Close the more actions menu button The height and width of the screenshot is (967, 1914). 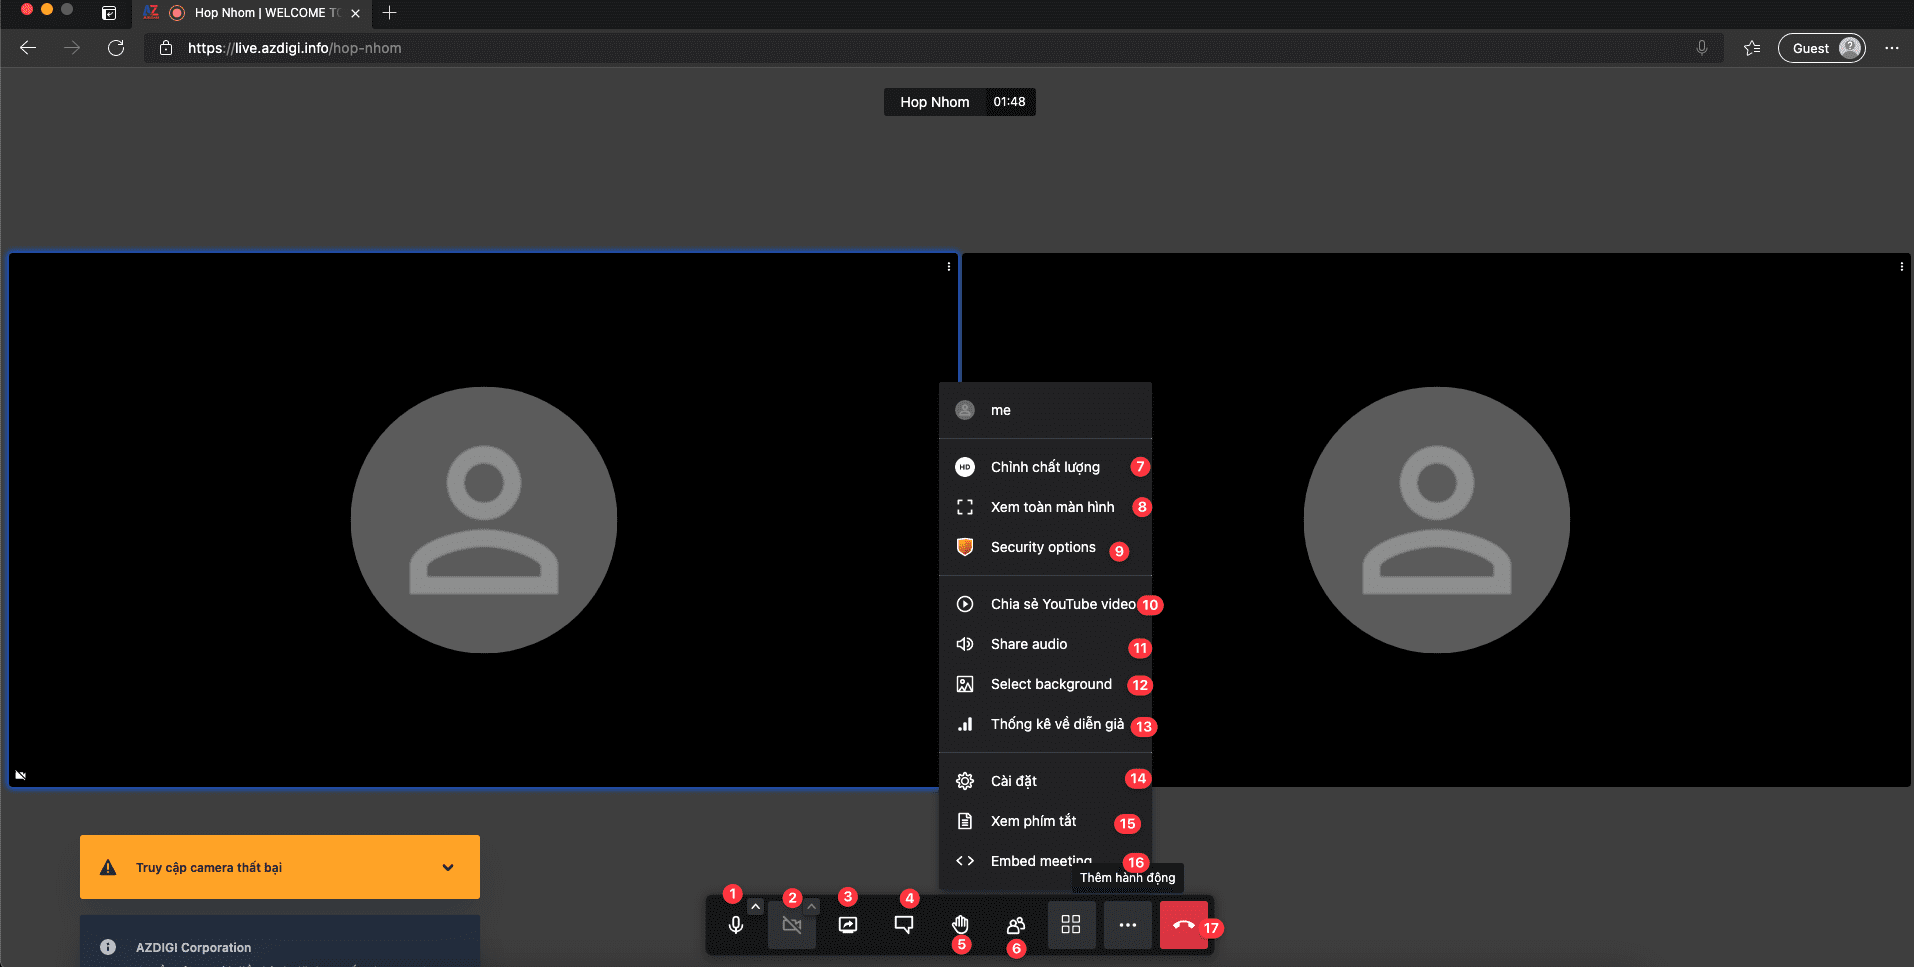click(1128, 925)
